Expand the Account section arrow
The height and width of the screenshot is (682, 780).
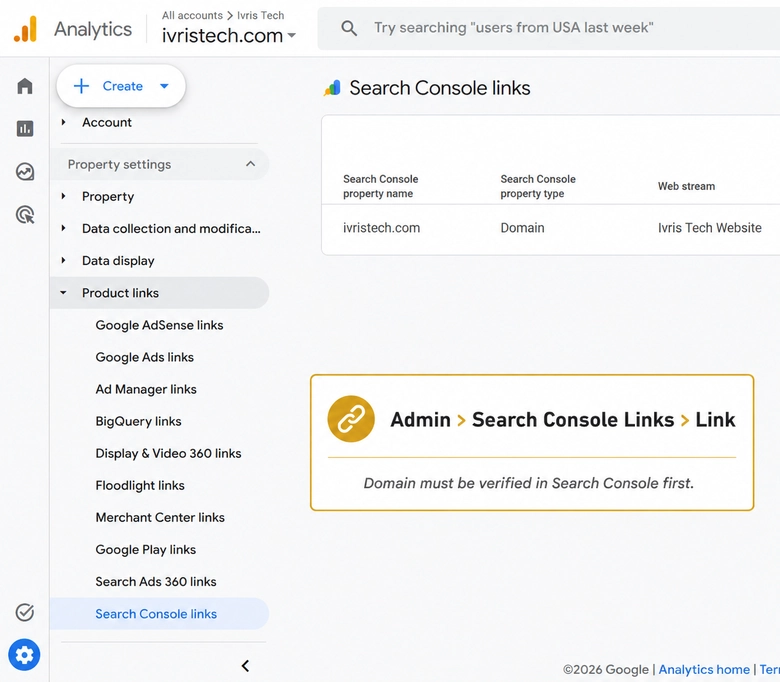click(63, 122)
